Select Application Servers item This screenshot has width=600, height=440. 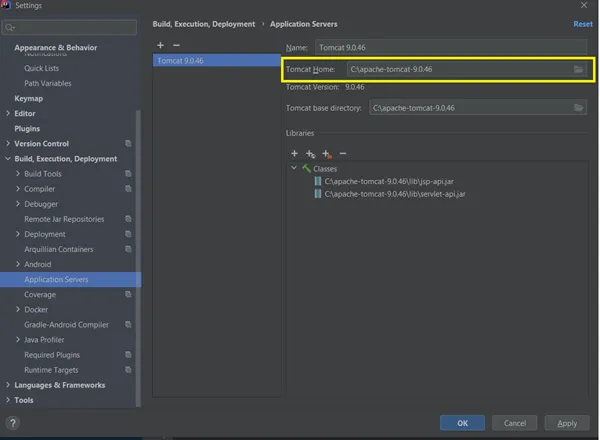click(x=70, y=279)
